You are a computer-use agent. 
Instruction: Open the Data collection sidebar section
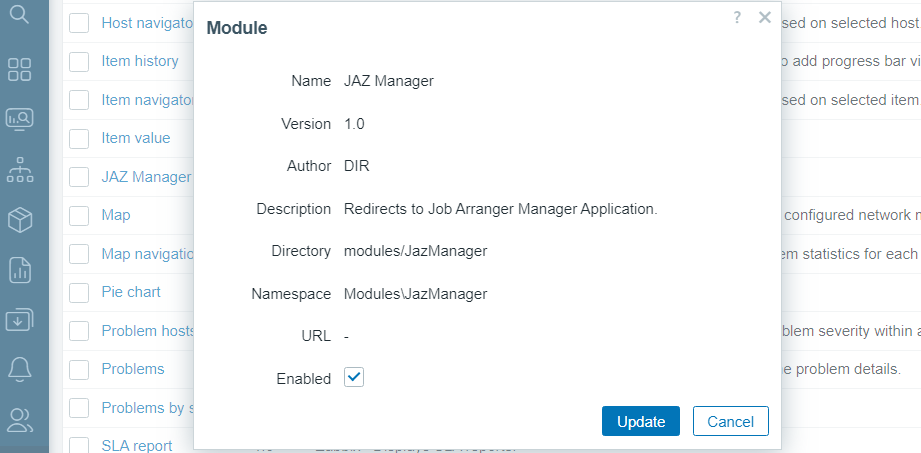(20, 319)
